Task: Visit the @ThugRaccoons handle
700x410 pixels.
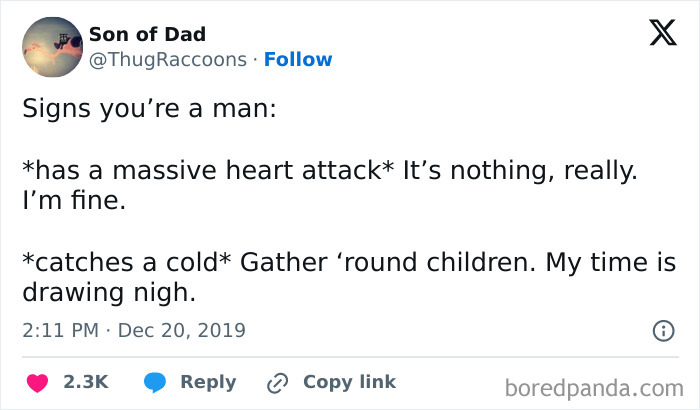Action: pos(167,59)
